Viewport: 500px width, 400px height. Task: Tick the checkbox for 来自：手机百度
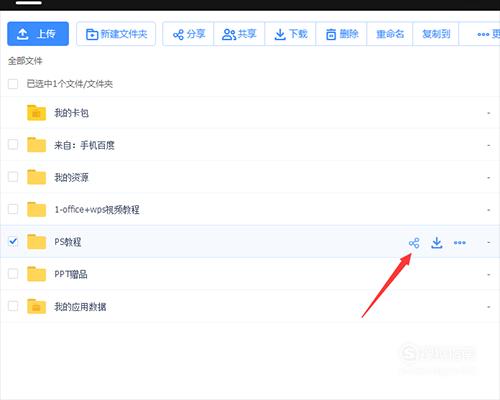(13, 145)
